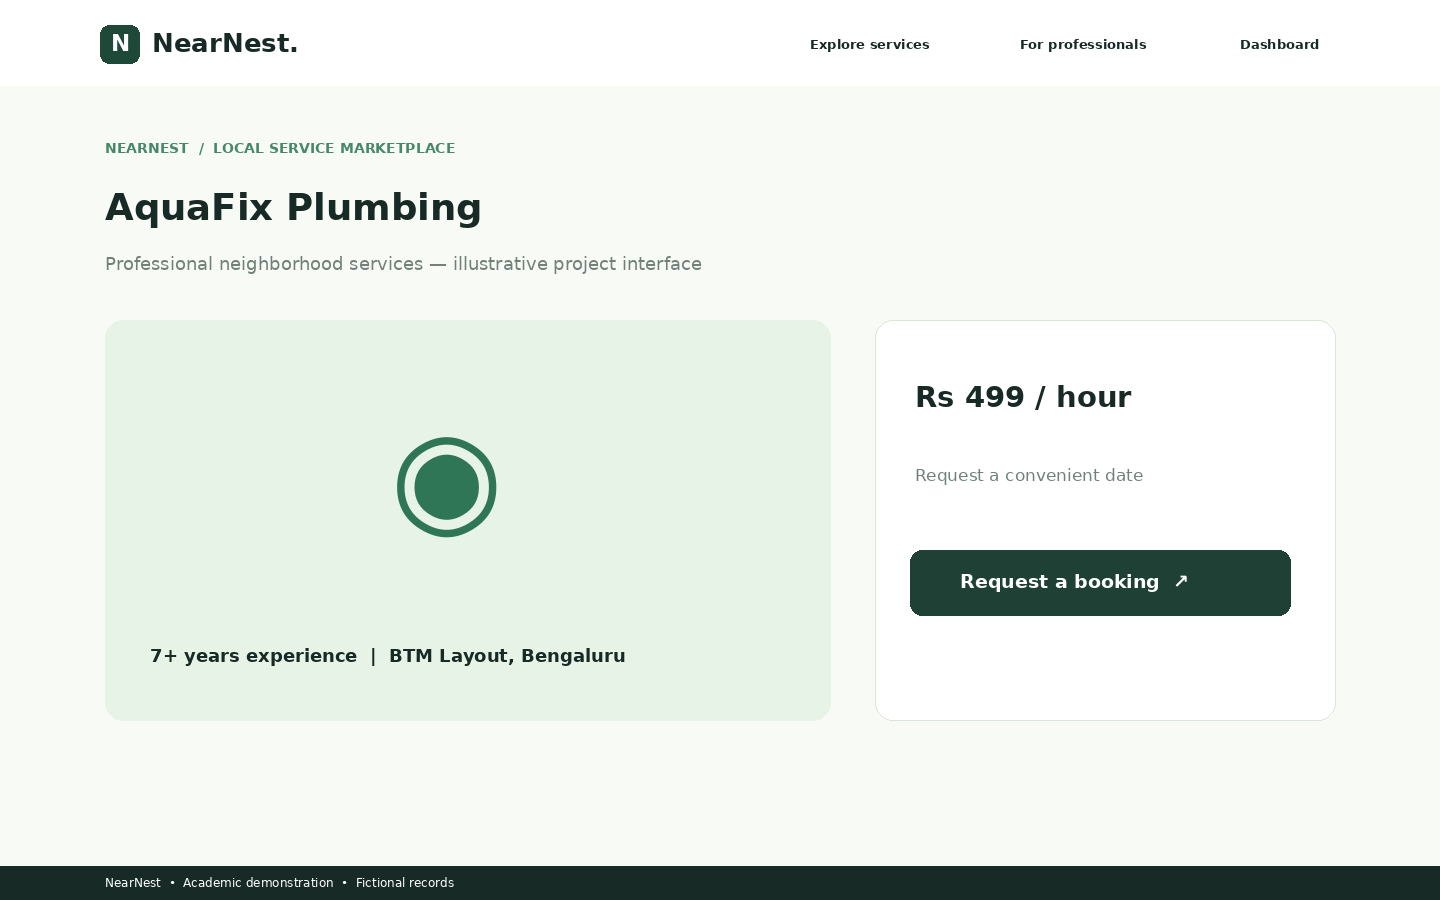Click the Request a convenient date text
This screenshot has width=1440, height=900.
coord(1029,476)
